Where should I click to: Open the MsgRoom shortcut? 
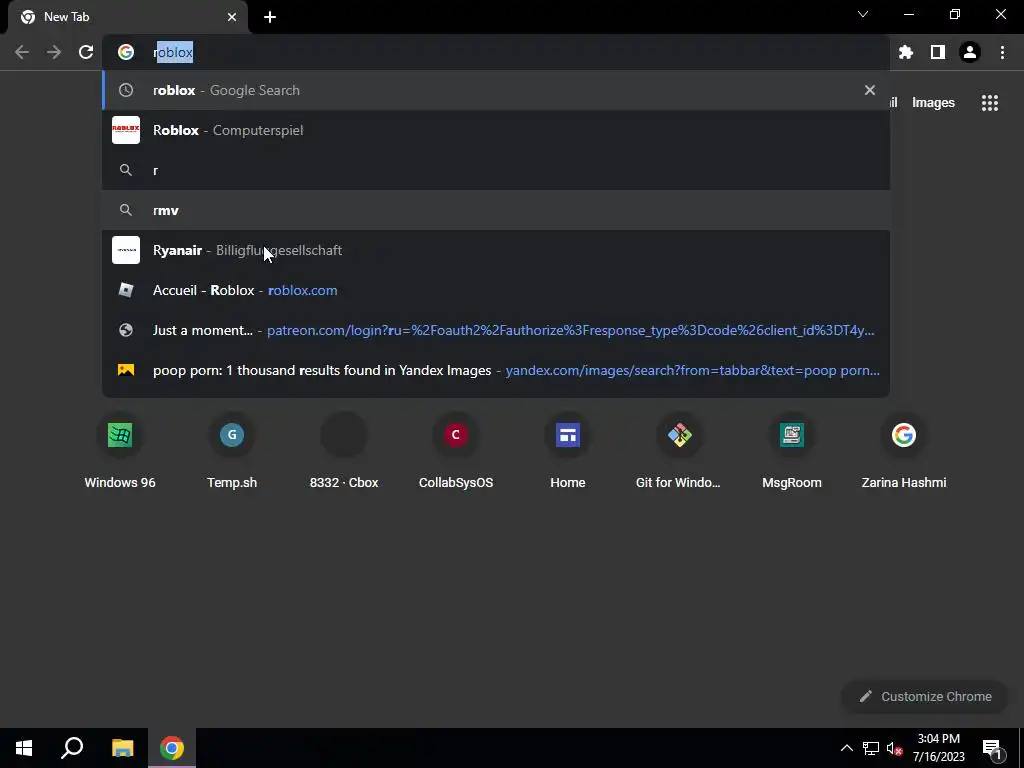[x=792, y=453]
